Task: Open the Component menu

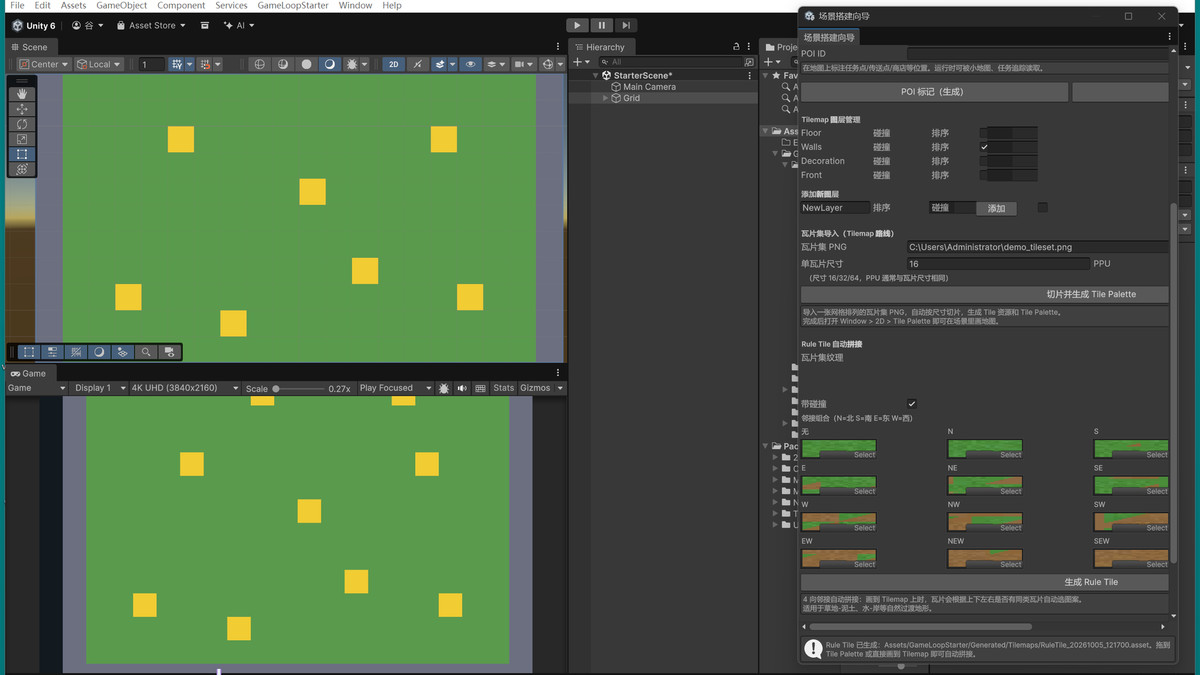Action: click(181, 5)
